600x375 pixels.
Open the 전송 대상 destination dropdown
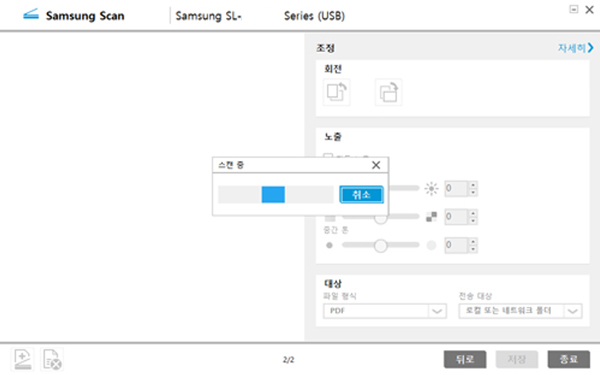coord(520,311)
